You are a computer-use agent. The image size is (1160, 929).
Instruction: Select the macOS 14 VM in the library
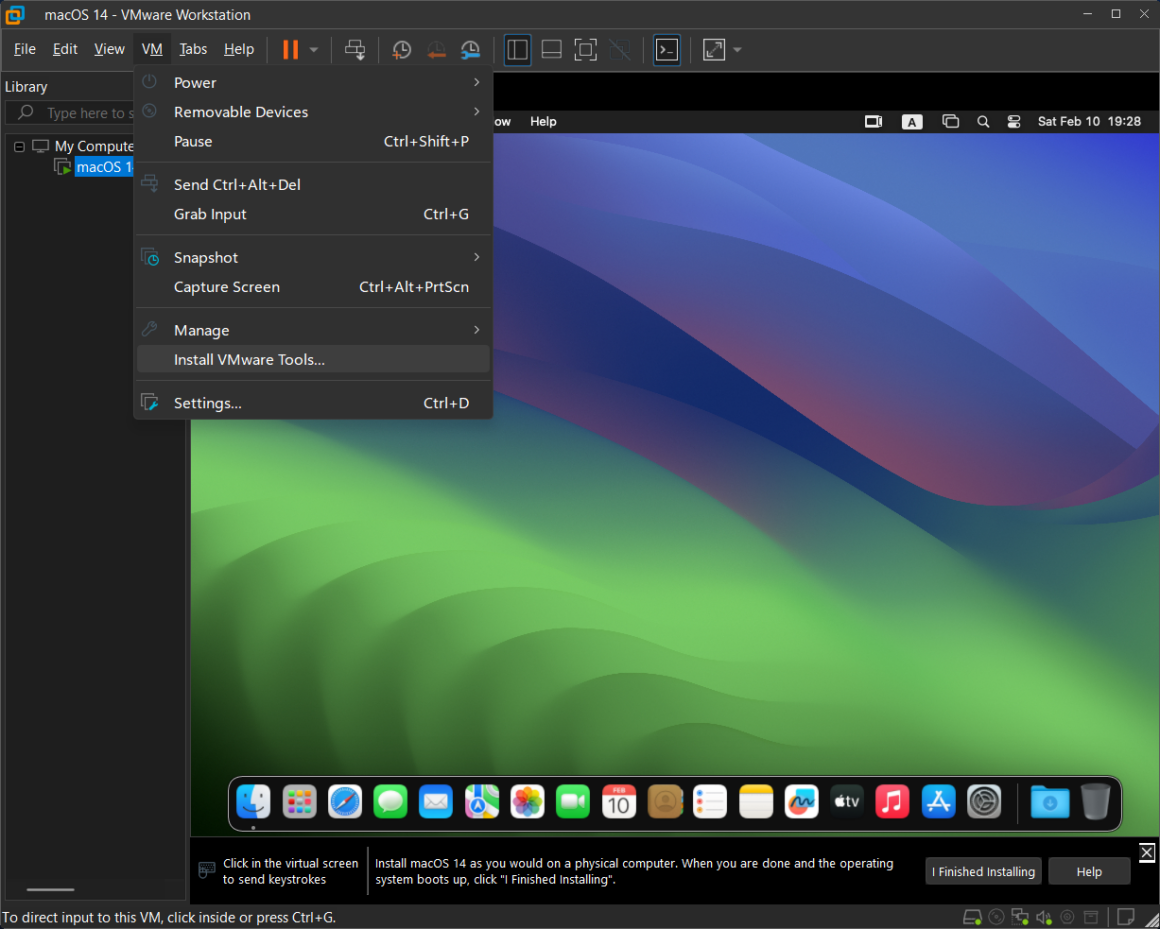pyautogui.click(x=104, y=167)
